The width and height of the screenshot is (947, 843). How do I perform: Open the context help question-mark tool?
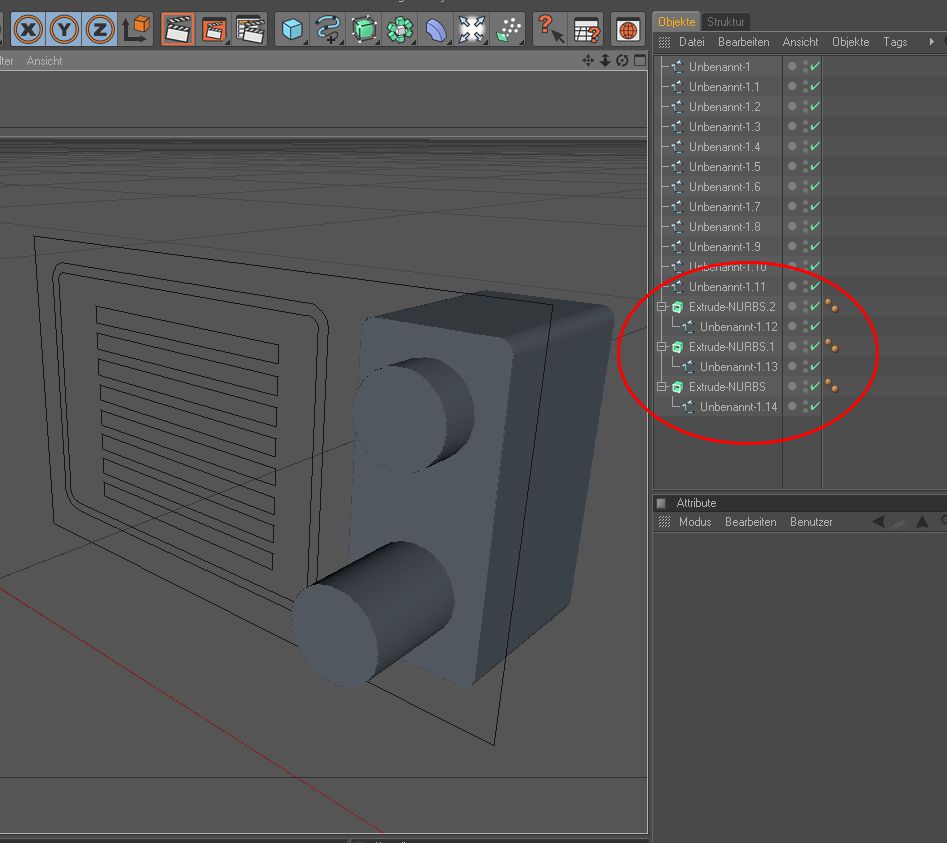pyautogui.click(x=549, y=29)
